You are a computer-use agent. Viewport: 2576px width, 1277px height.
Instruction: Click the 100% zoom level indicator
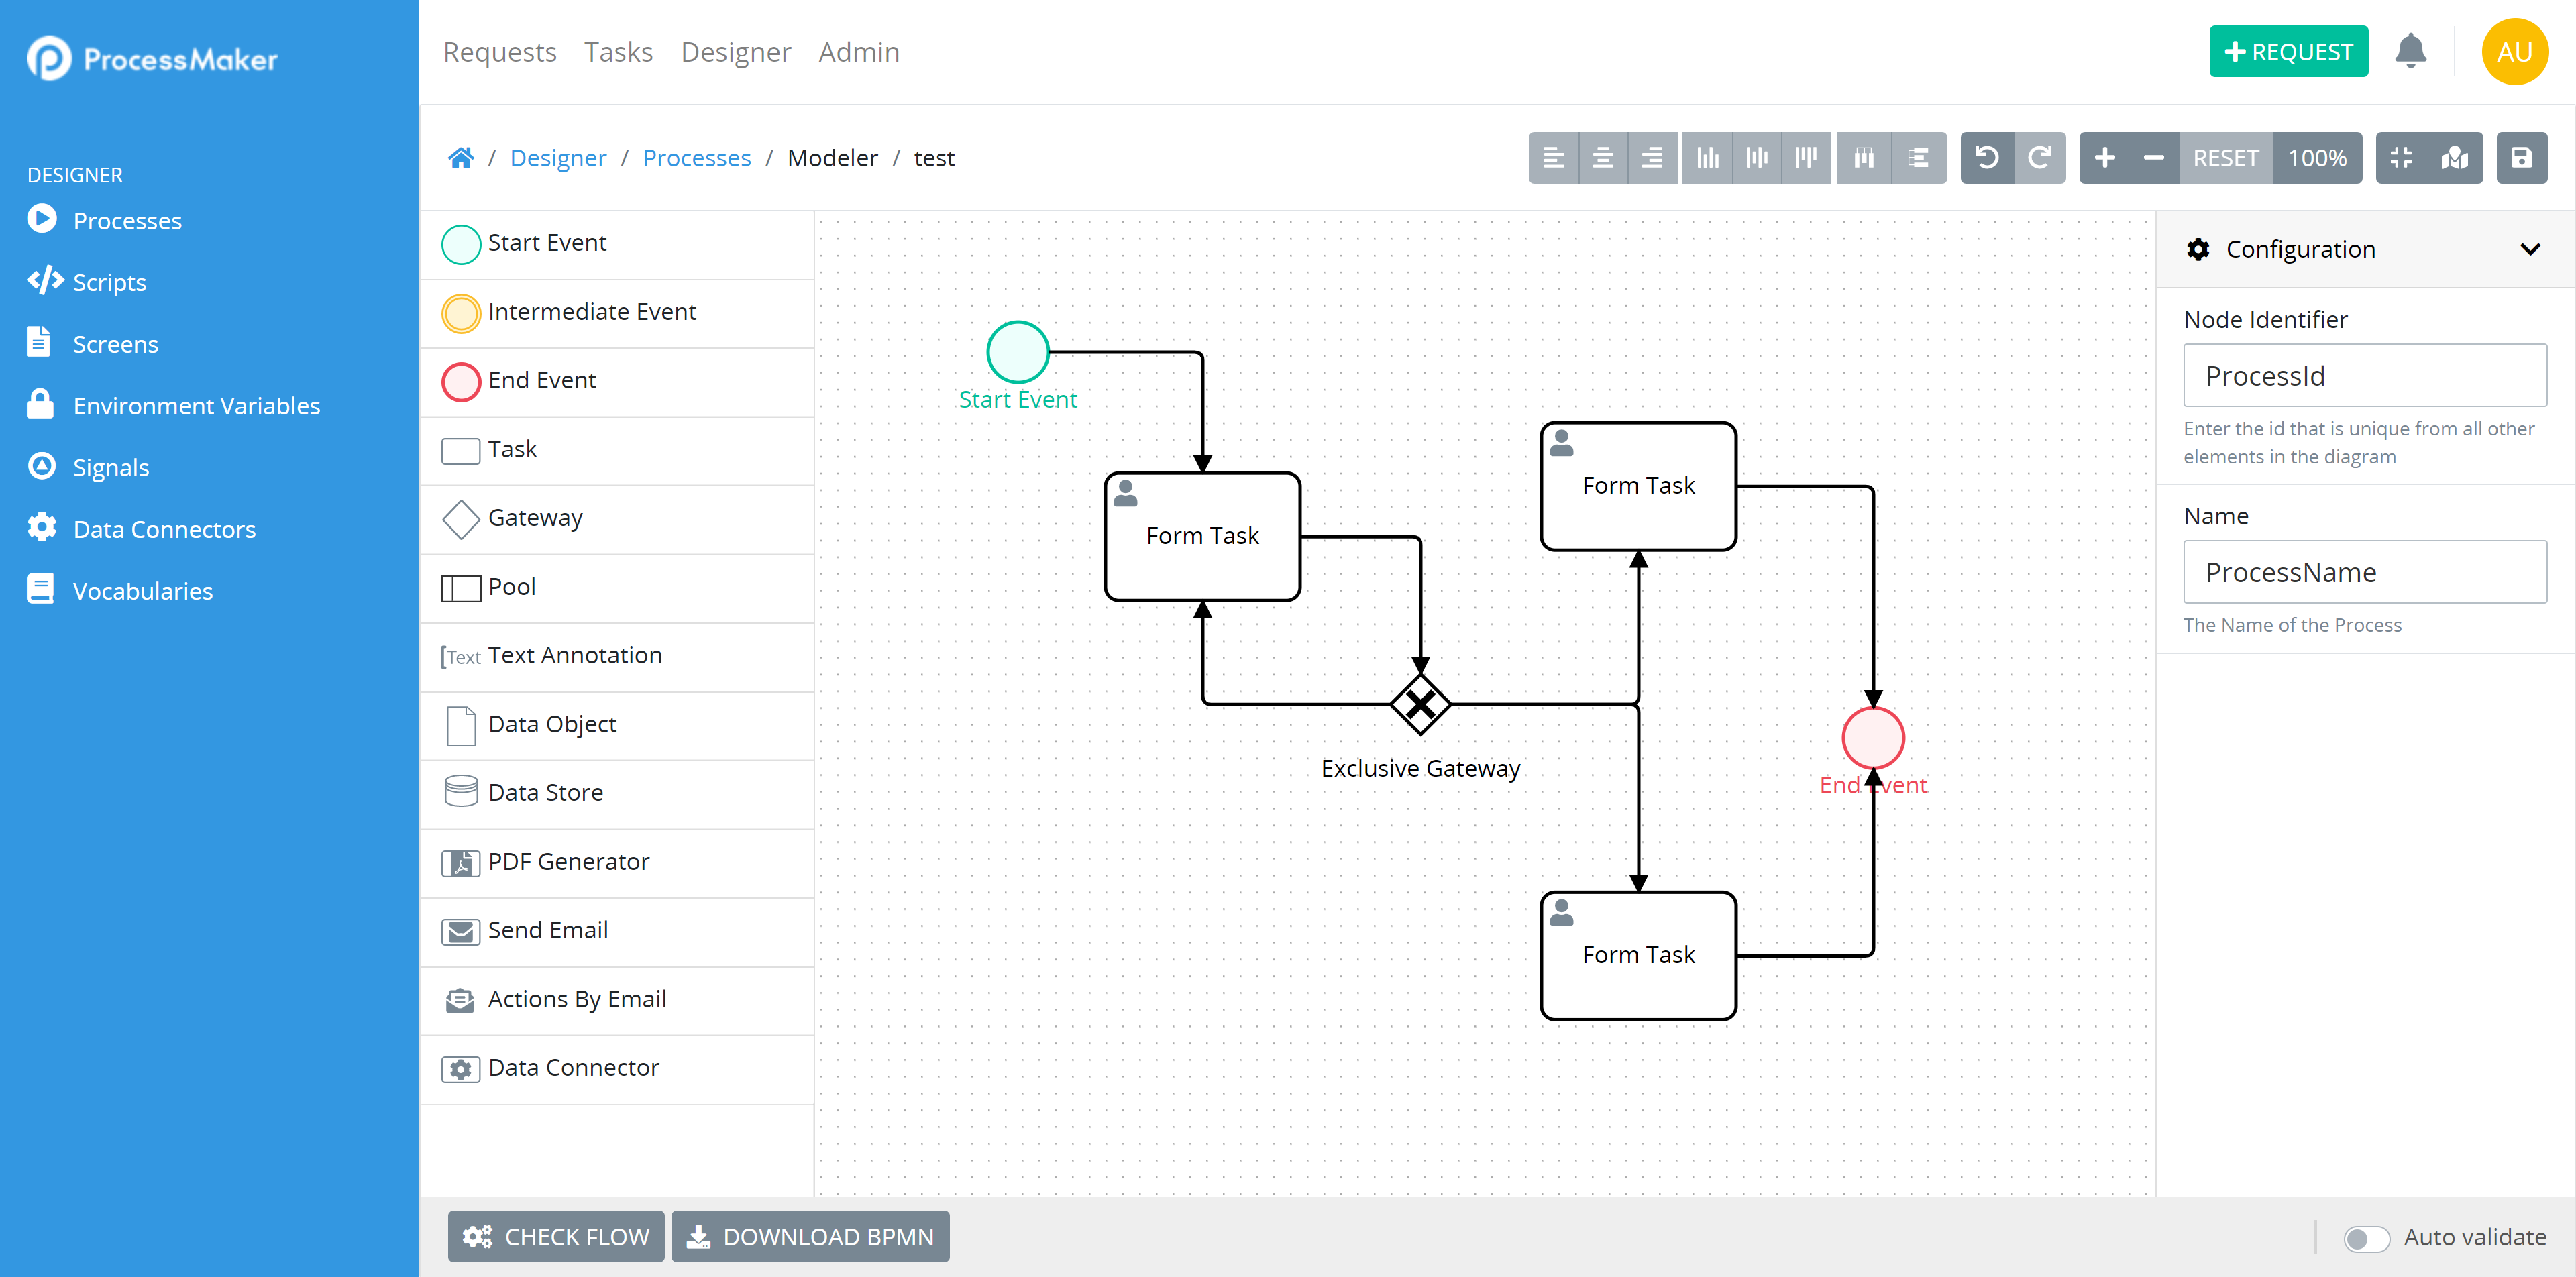[x=2316, y=158]
